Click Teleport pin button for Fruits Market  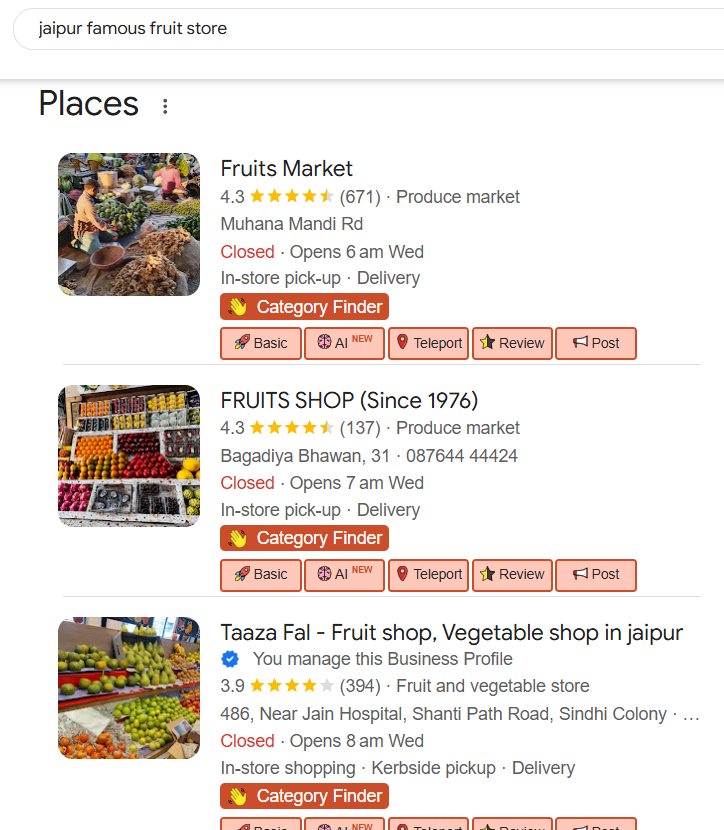(x=428, y=343)
